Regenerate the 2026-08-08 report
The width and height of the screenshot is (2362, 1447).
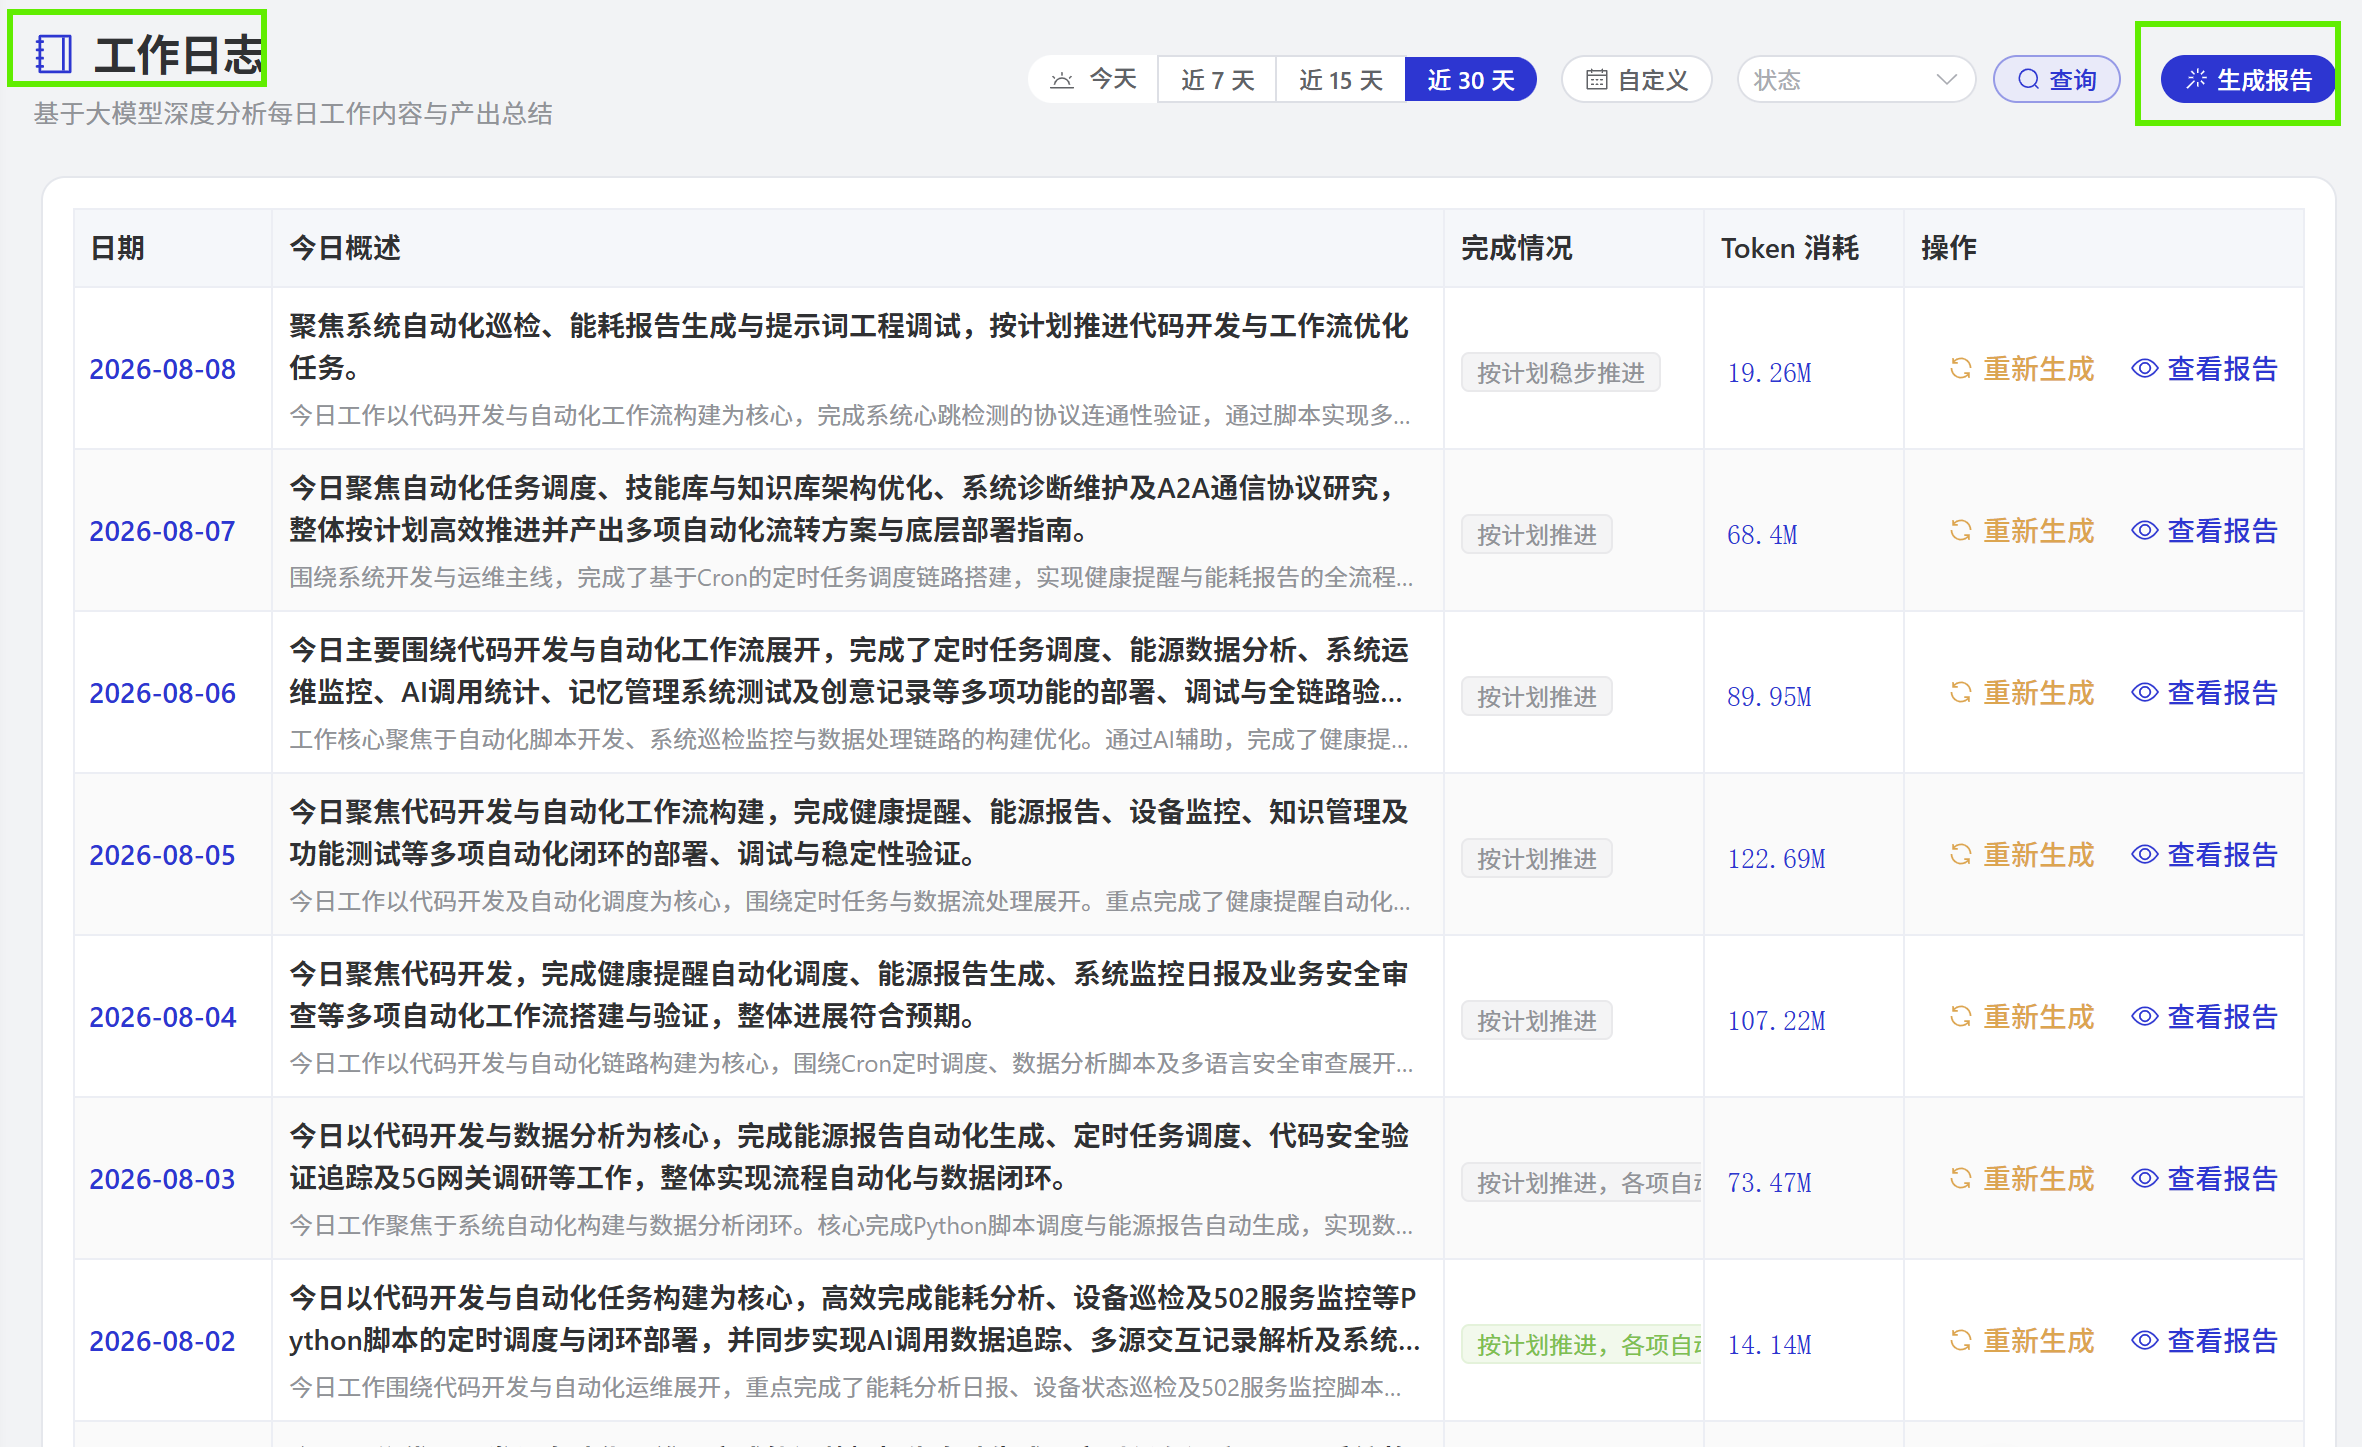pyautogui.click(x=2021, y=369)
